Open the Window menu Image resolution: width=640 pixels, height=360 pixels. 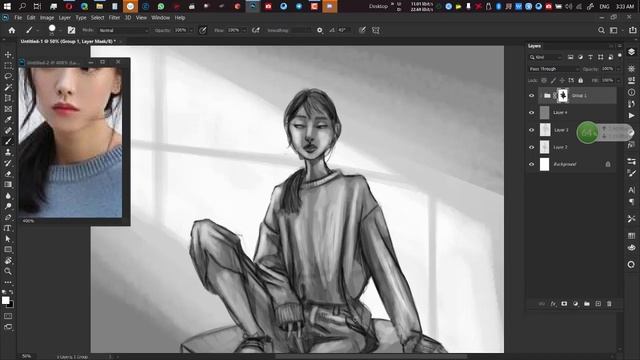coord(160,18)
